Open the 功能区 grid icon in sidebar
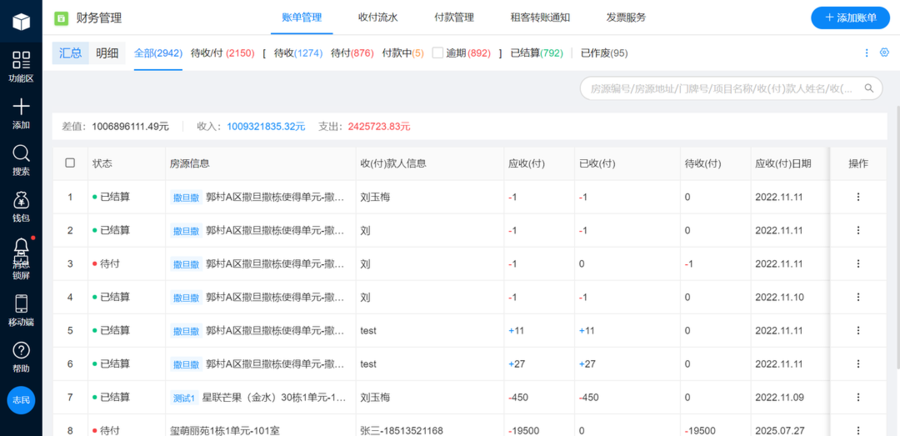The image size is (900, 436). click(21, 60)
